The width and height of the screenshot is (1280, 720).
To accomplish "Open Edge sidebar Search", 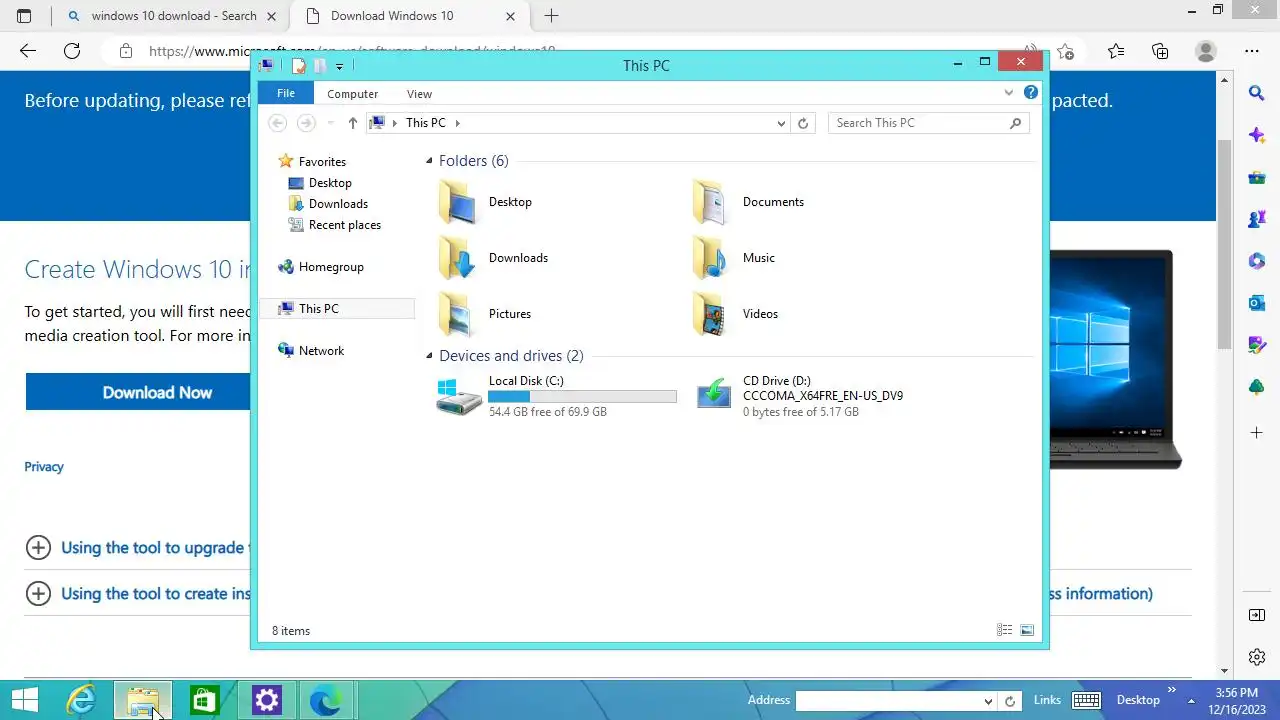I will (x=1257, y=93).
